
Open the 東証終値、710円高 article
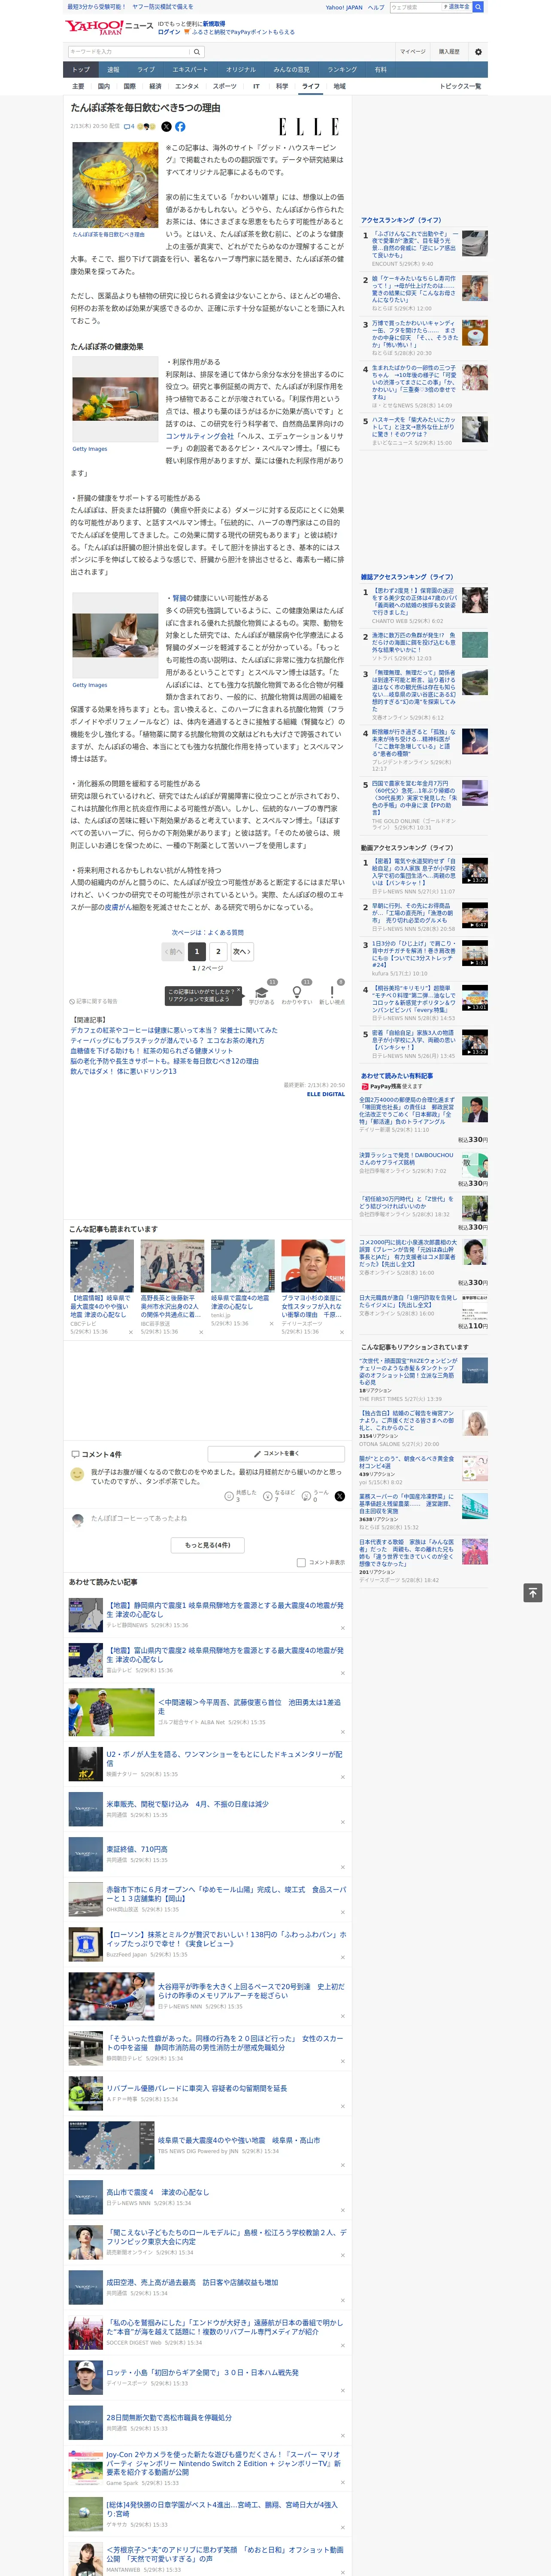click(137, 1850)
